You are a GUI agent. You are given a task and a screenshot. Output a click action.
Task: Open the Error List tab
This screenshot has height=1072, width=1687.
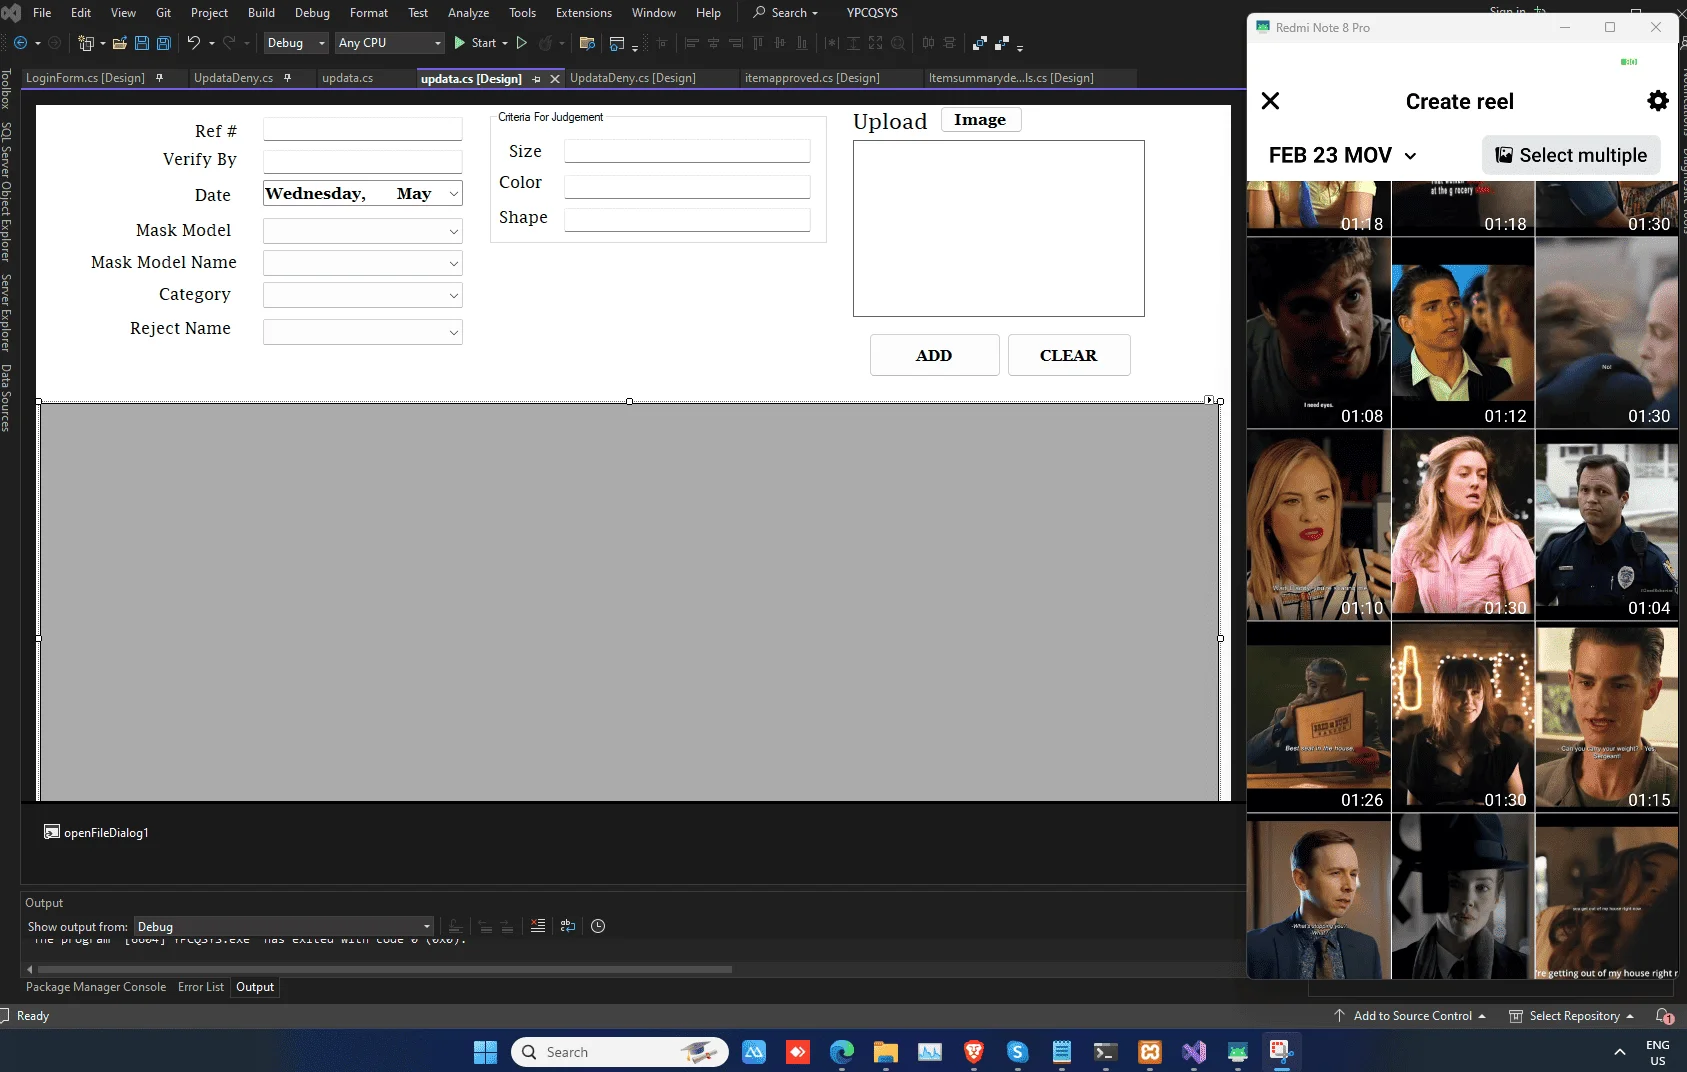coord(201,987)
